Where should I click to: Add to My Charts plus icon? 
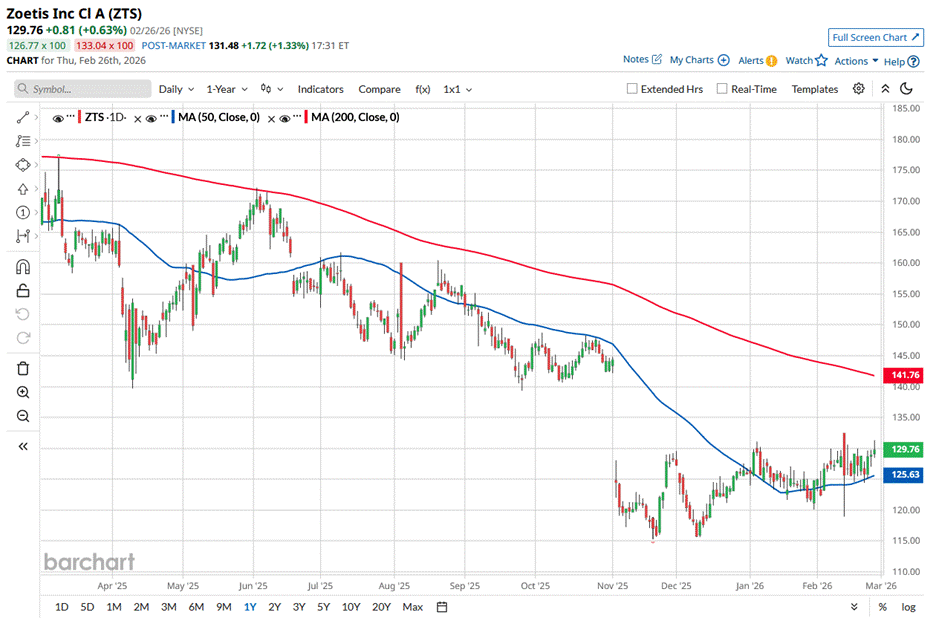tap(723, 60)
